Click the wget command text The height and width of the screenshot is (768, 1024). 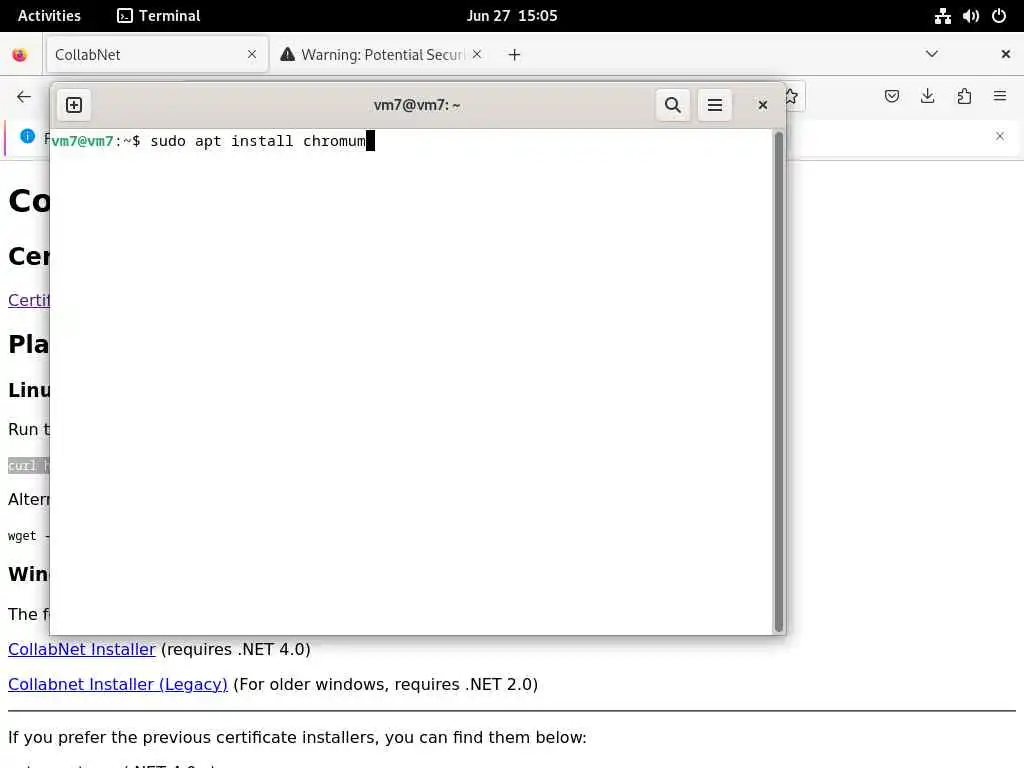(29, 536)
